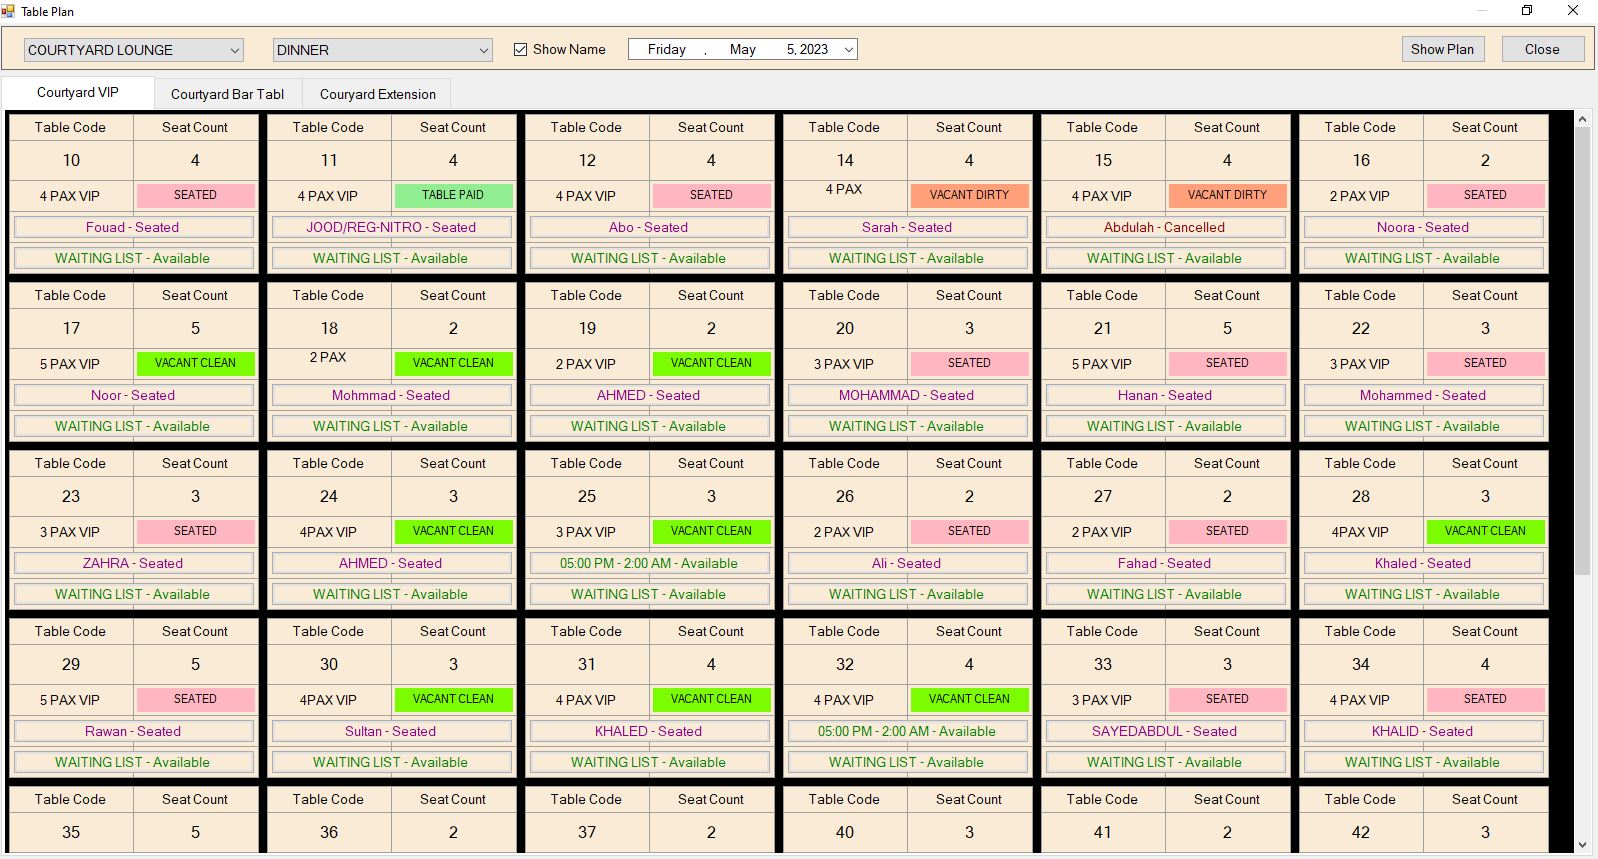Click 5 PAX VIP label of table 21

[x=1102, y=364]
